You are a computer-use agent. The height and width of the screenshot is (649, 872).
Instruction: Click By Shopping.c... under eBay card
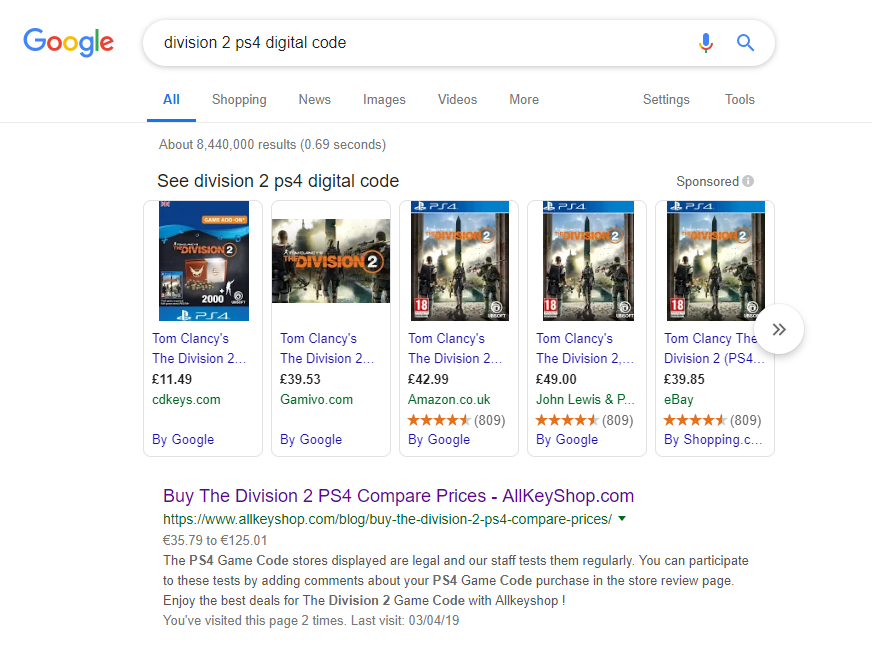tap(713, 439)
